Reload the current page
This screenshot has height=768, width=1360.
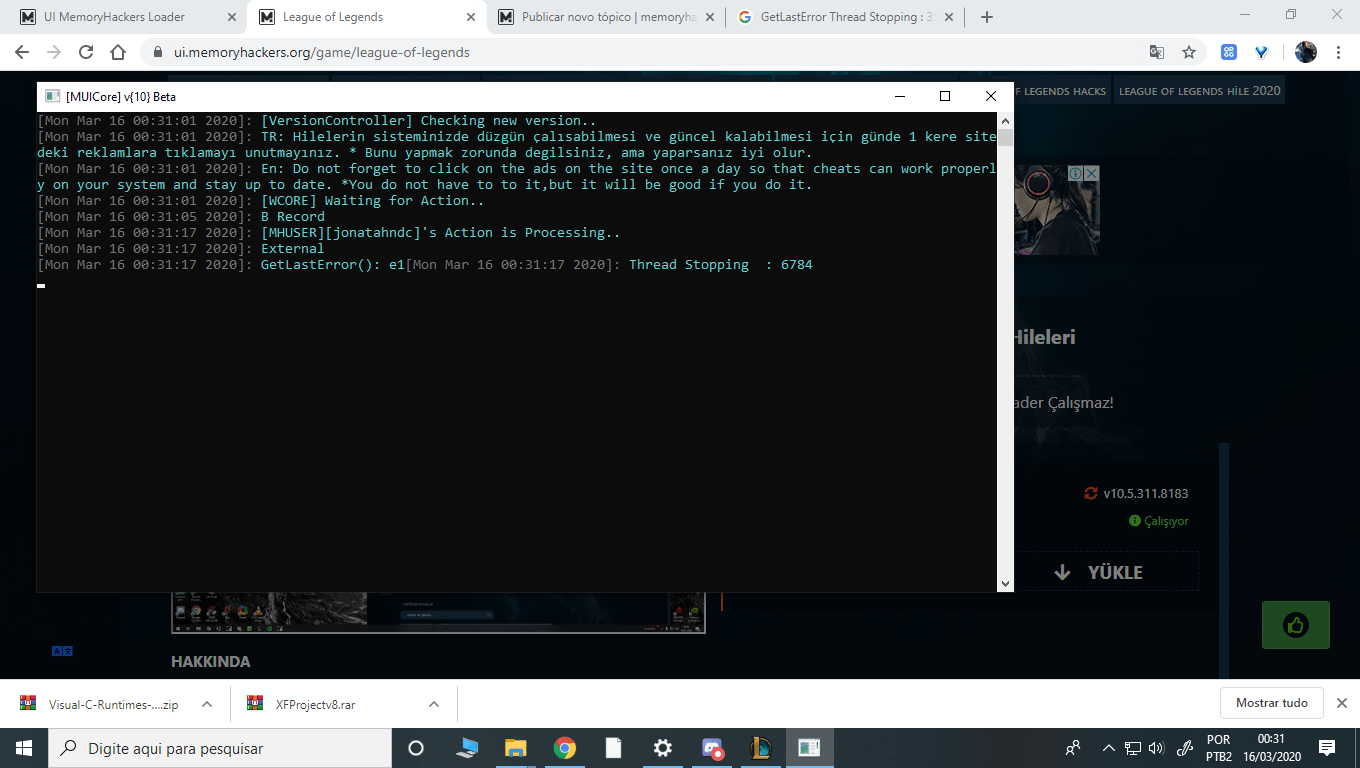point(86,52)
